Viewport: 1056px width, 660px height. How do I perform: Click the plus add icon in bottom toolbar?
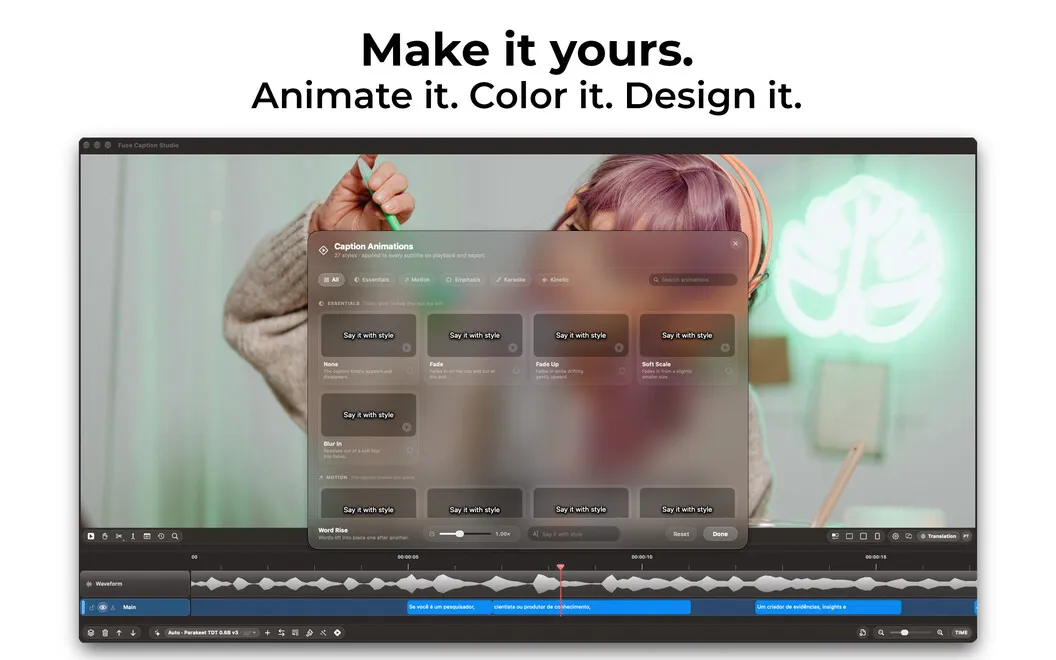pyautogui.click(x=267, y=632)
